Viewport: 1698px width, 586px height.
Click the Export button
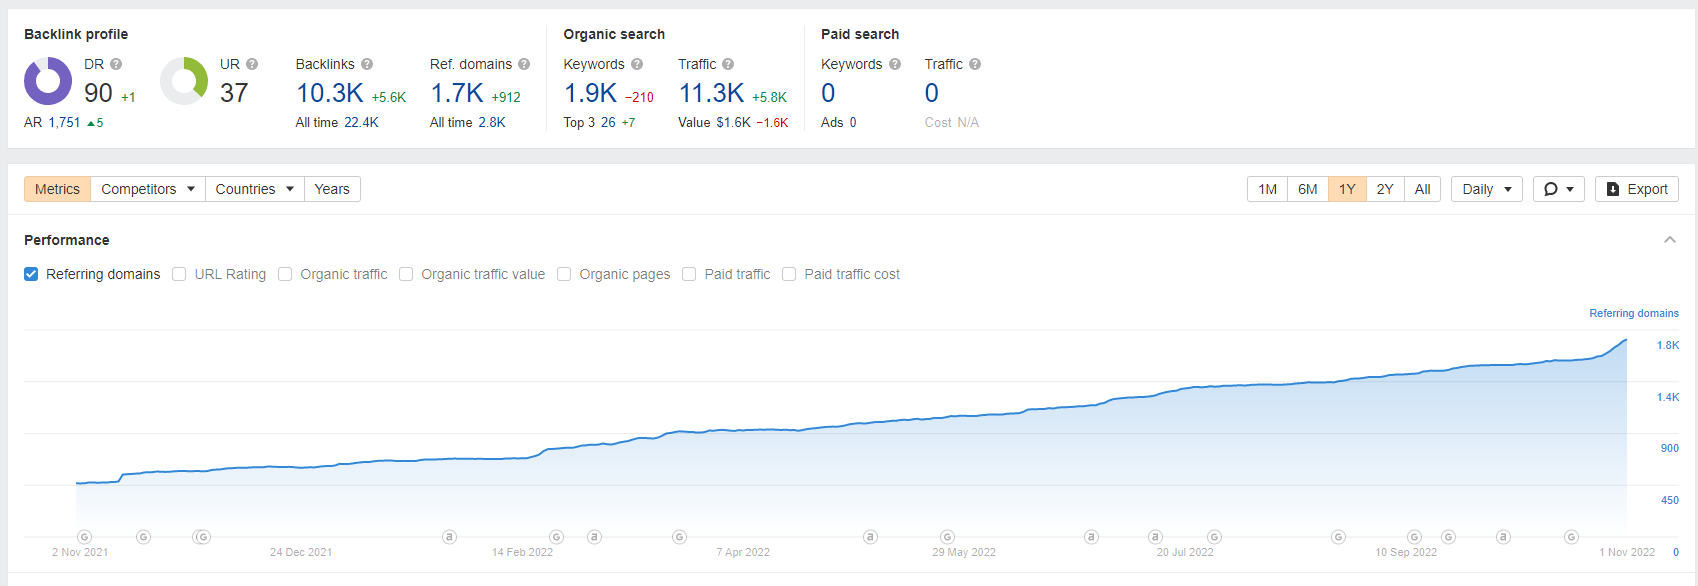point(1636,189)
